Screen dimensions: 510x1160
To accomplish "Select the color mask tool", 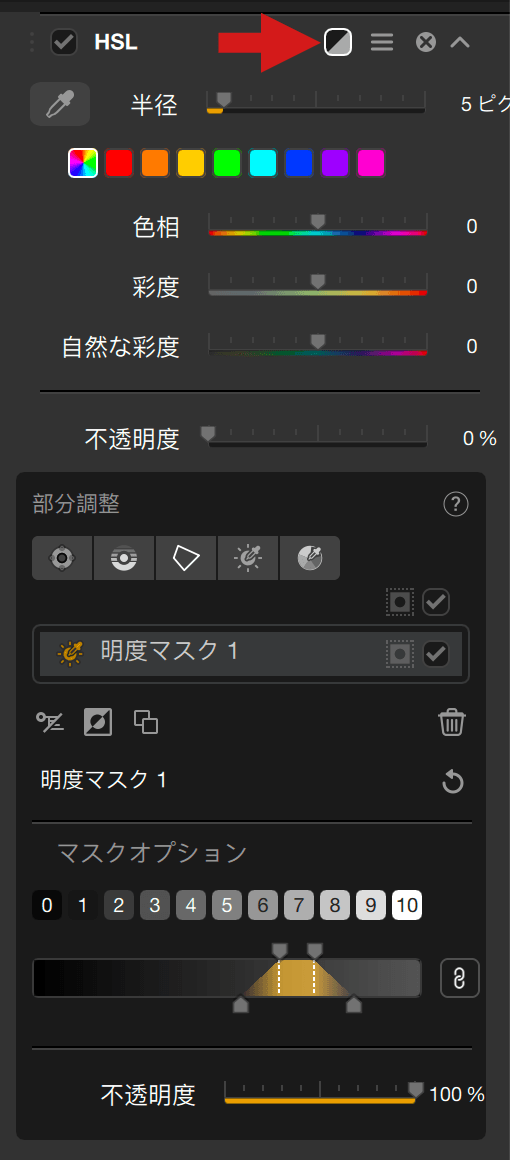I will coord(309,558).
